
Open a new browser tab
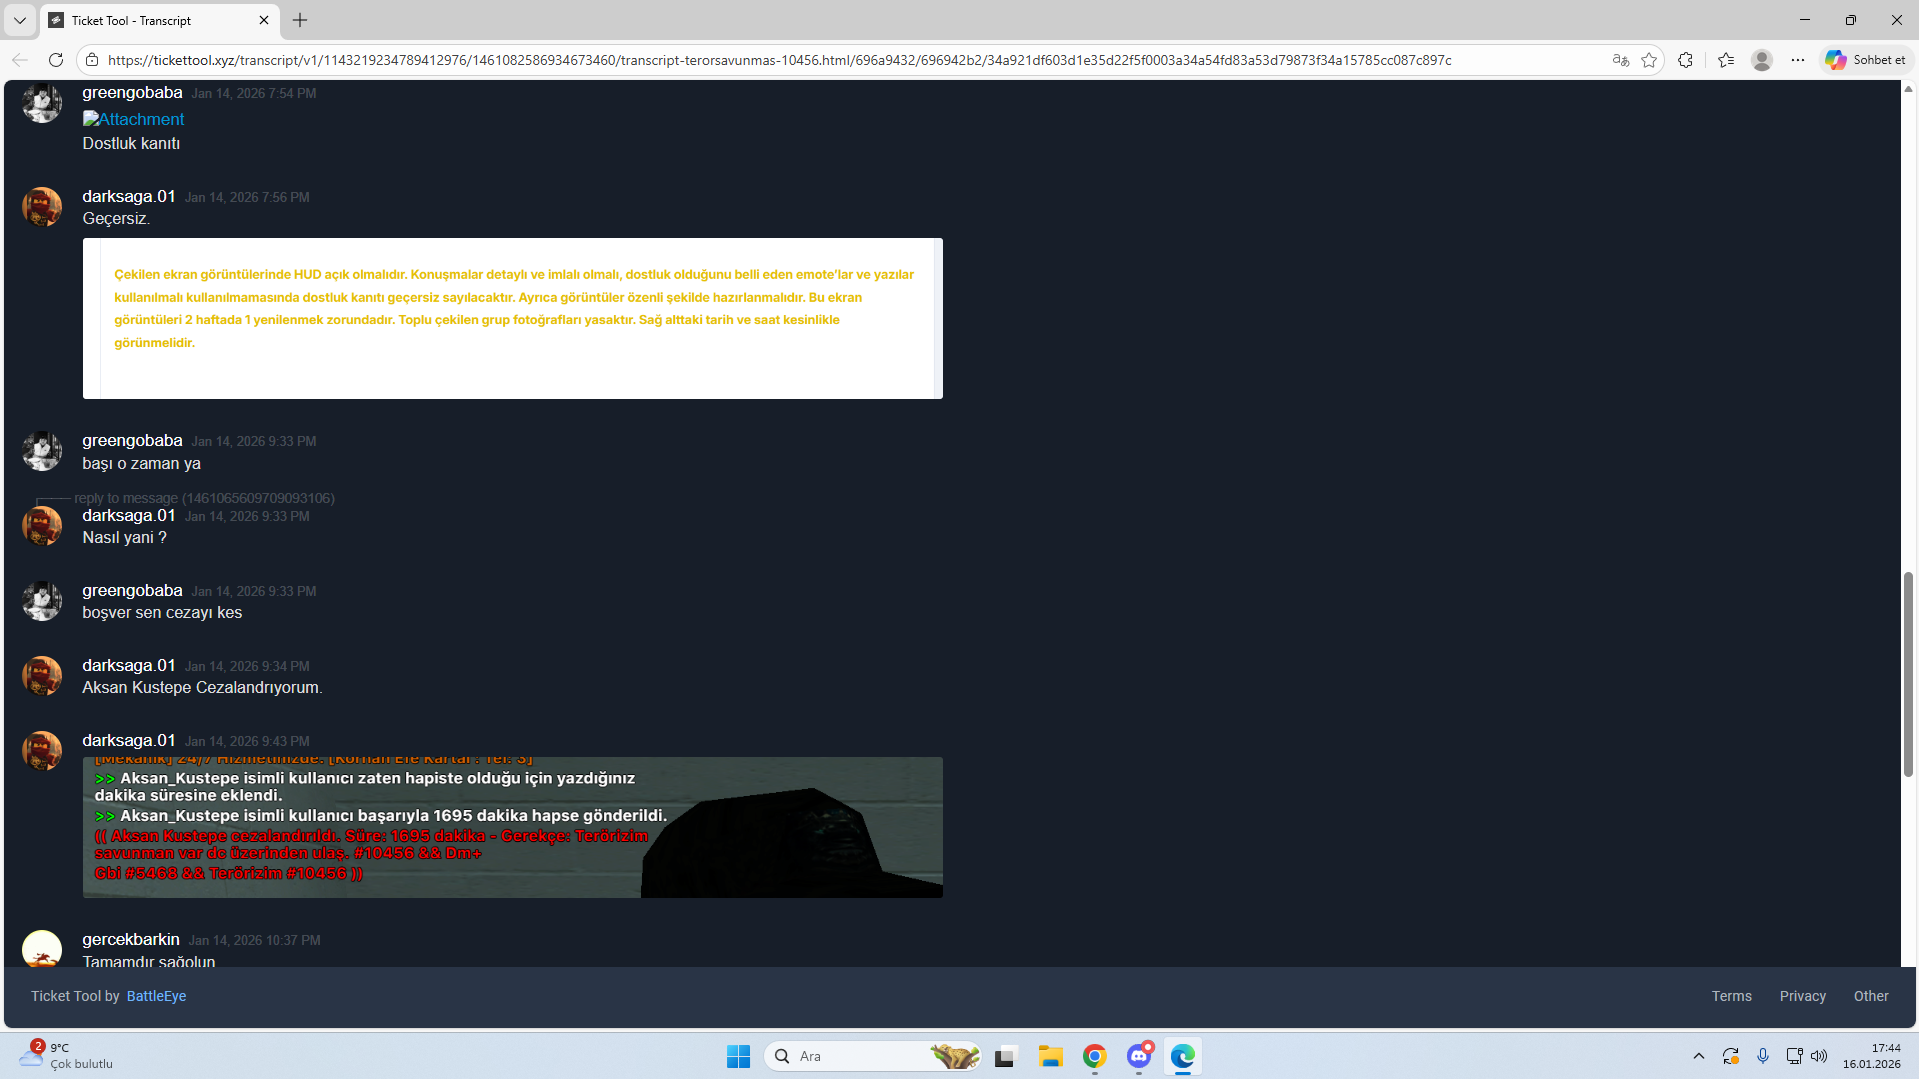pos(300,20)
